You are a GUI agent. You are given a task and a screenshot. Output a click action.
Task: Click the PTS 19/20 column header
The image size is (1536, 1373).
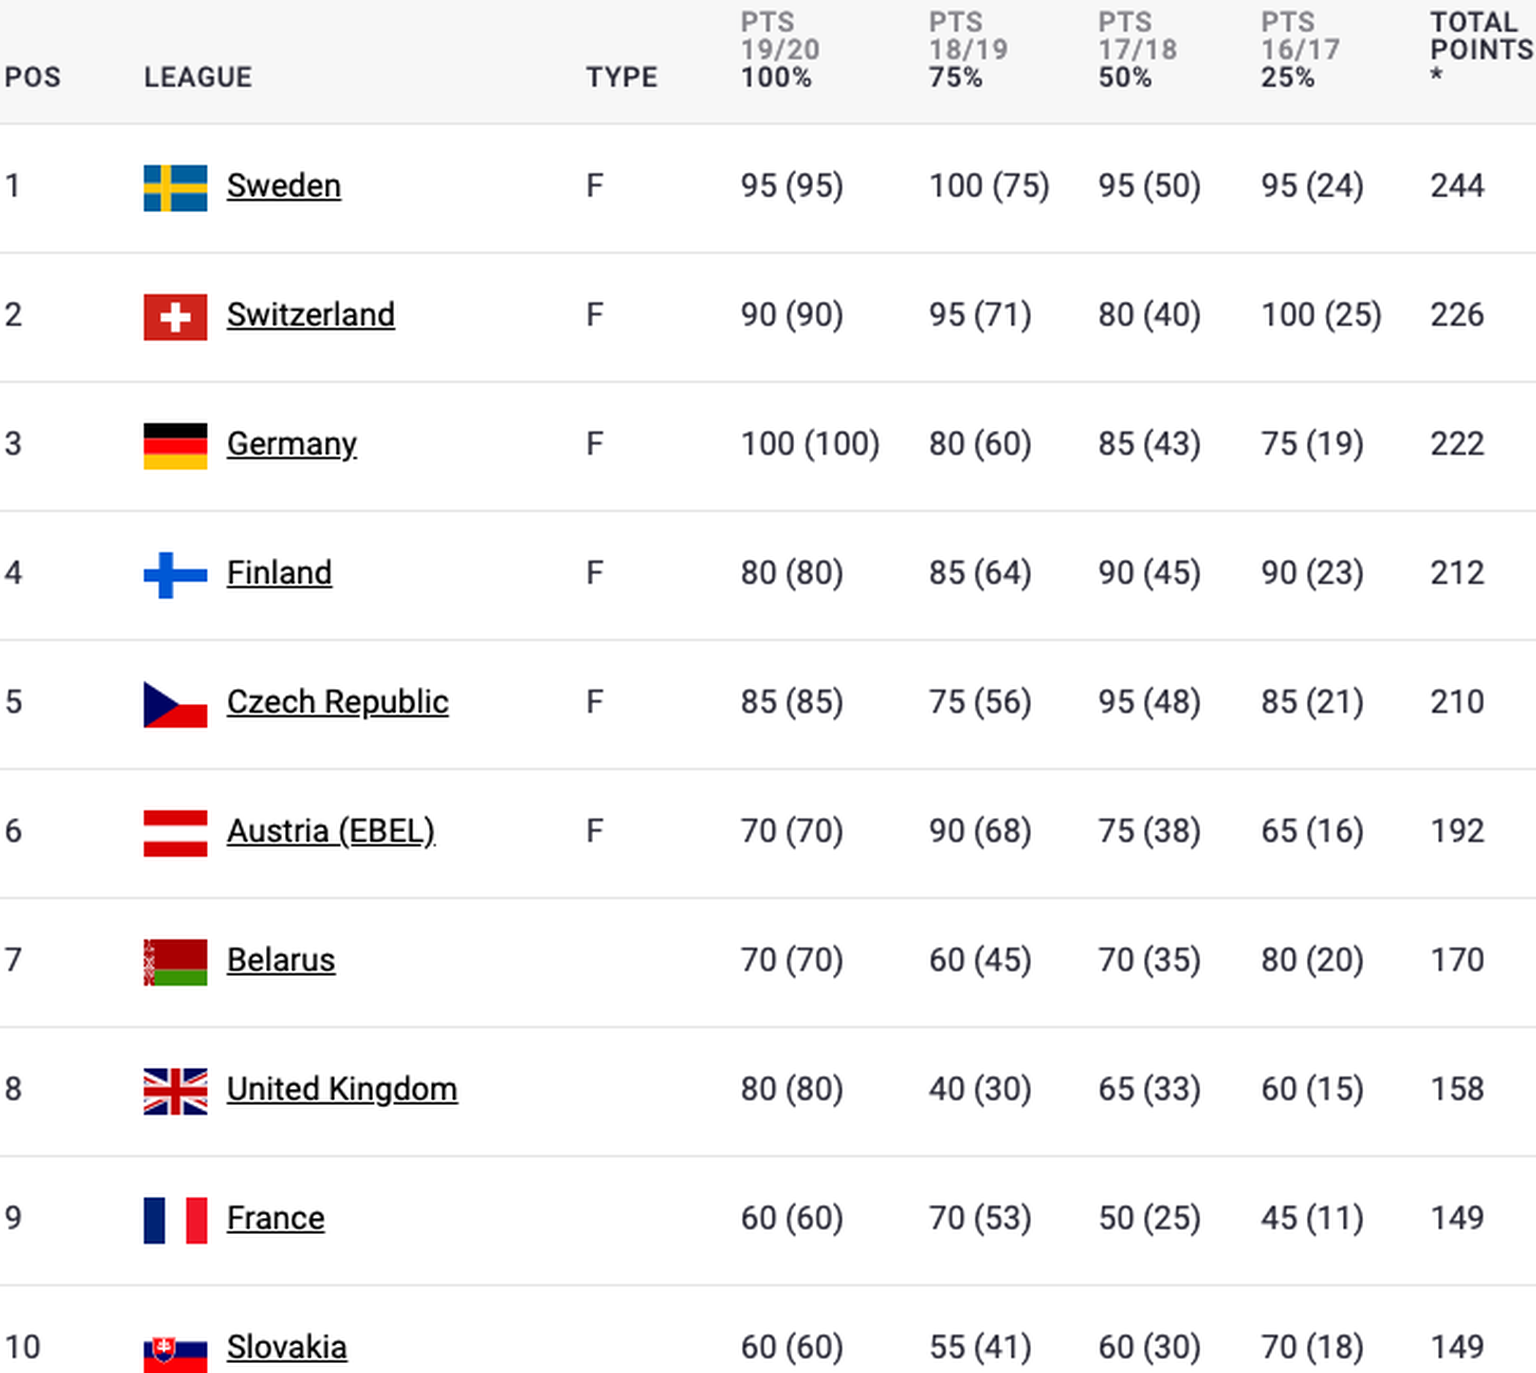(779, 49)
